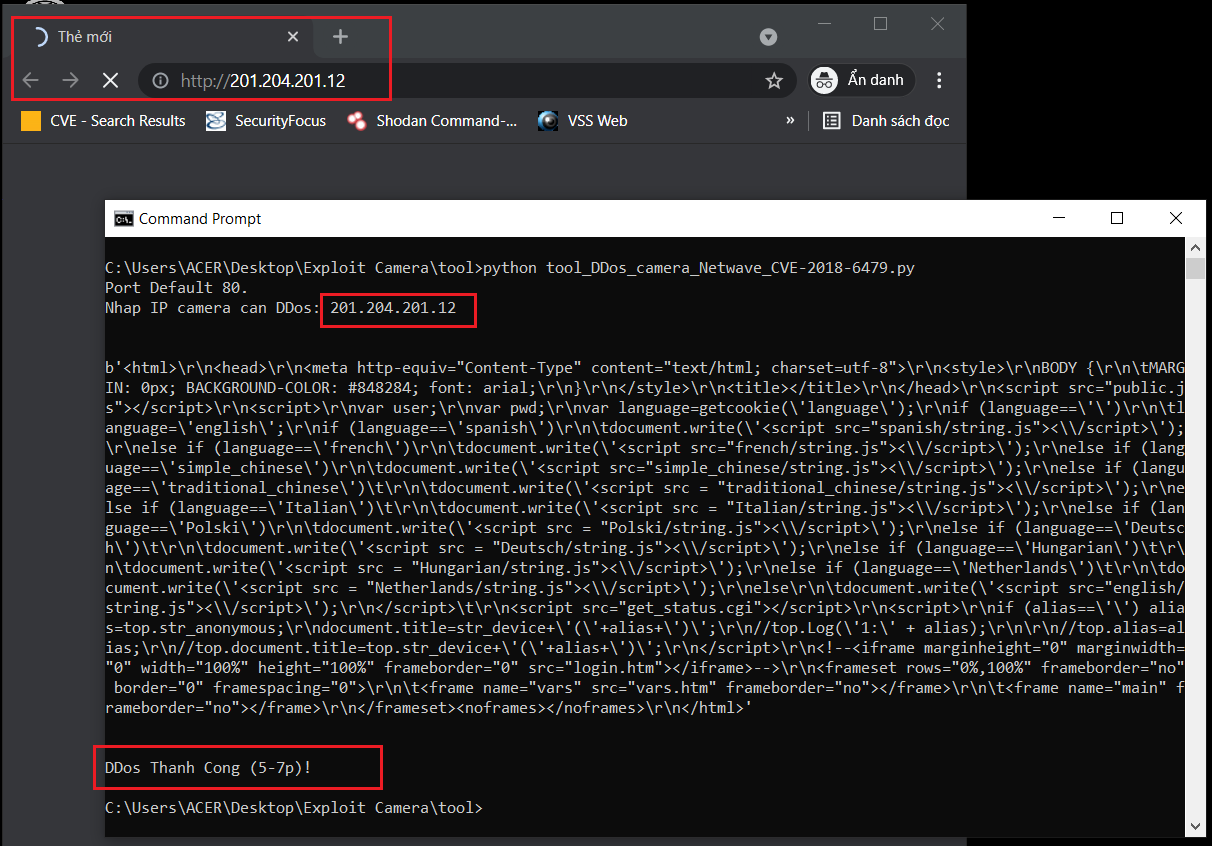
Task: Open 'CVE - Search Results' bookmark
Action: click(104, 121)
